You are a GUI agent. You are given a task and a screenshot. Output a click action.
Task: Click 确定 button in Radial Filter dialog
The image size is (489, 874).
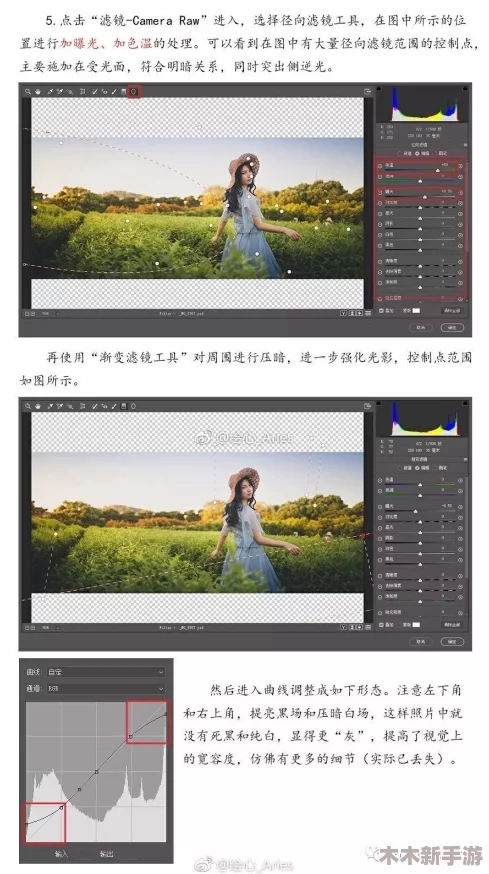click(452, 328)
